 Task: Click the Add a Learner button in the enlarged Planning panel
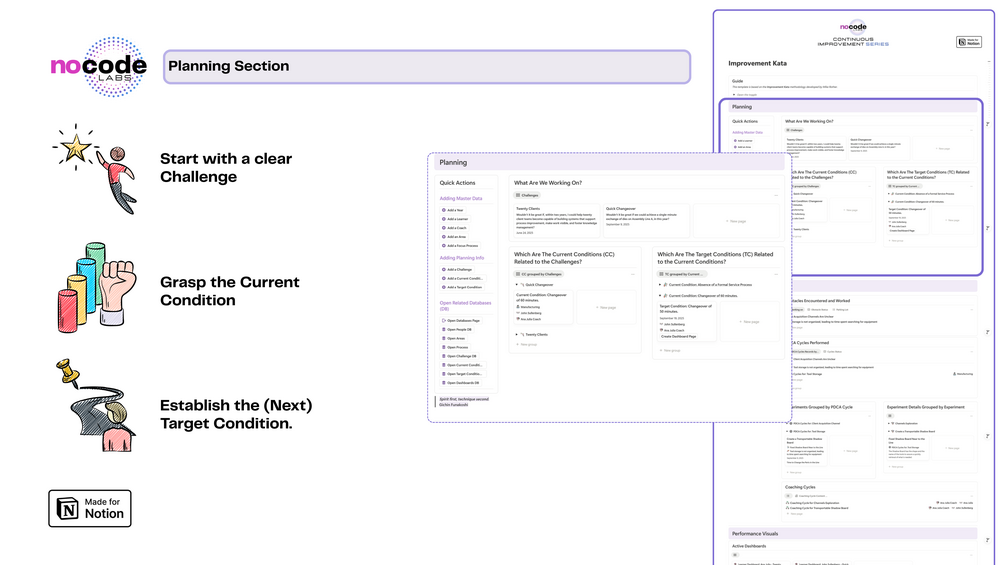coord(455,219)
